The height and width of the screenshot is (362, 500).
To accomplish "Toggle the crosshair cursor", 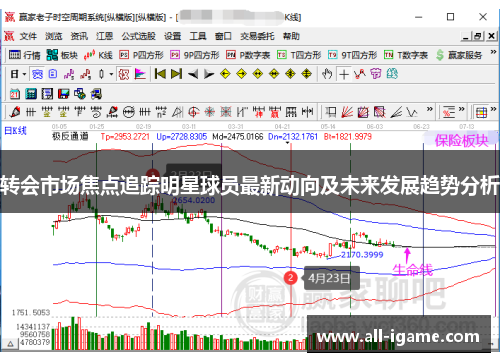I will coord(344,74).
